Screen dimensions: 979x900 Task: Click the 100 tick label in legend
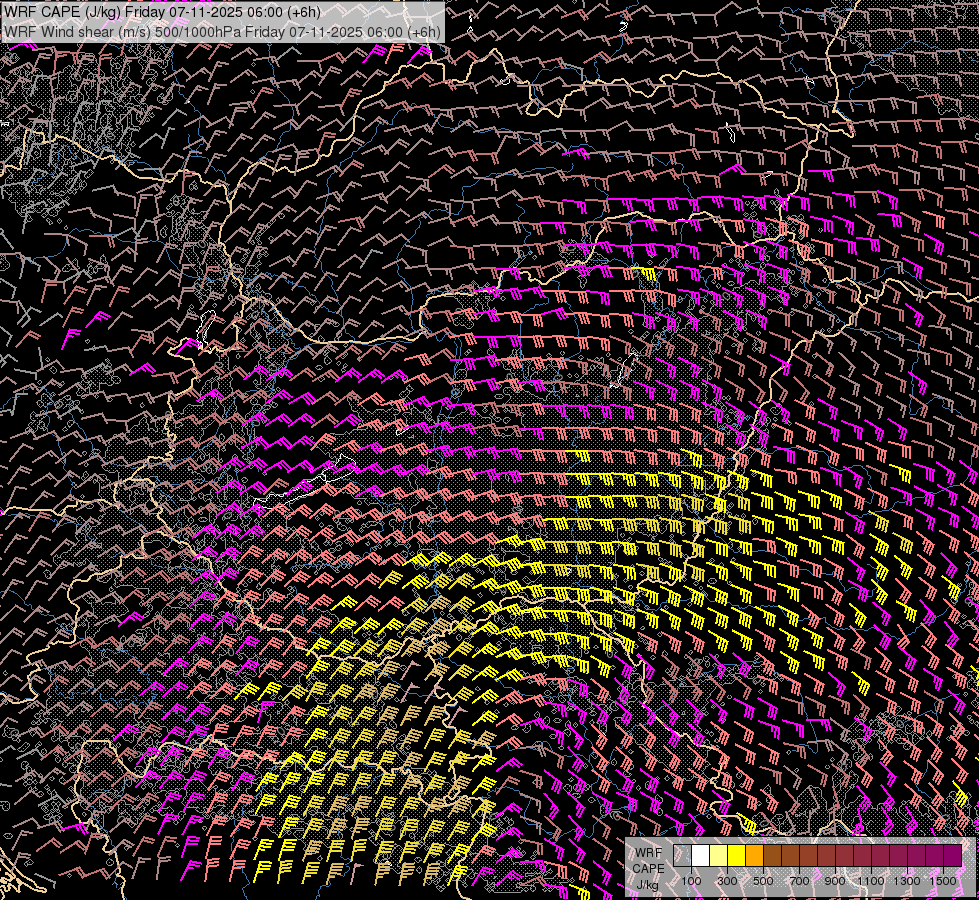pyautogui.click(x=691, y=881)
